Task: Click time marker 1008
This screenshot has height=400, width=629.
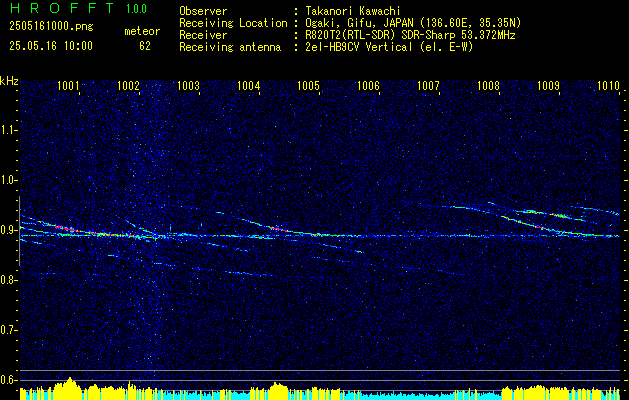Action: pyautogui.click(x=489, y=85)
